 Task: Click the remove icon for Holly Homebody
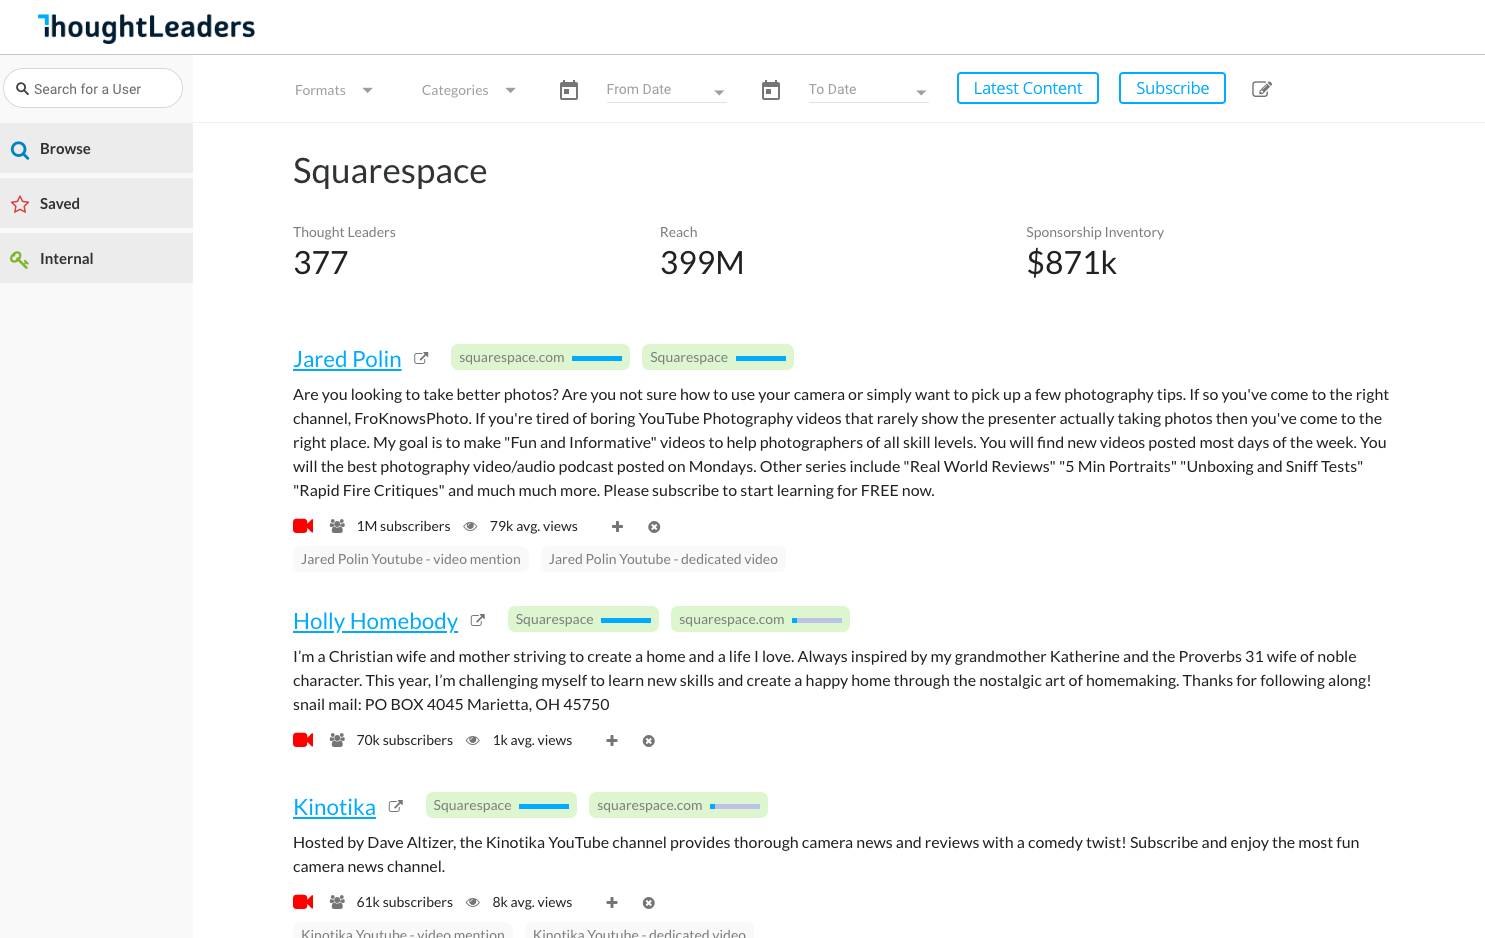point(649,741)
